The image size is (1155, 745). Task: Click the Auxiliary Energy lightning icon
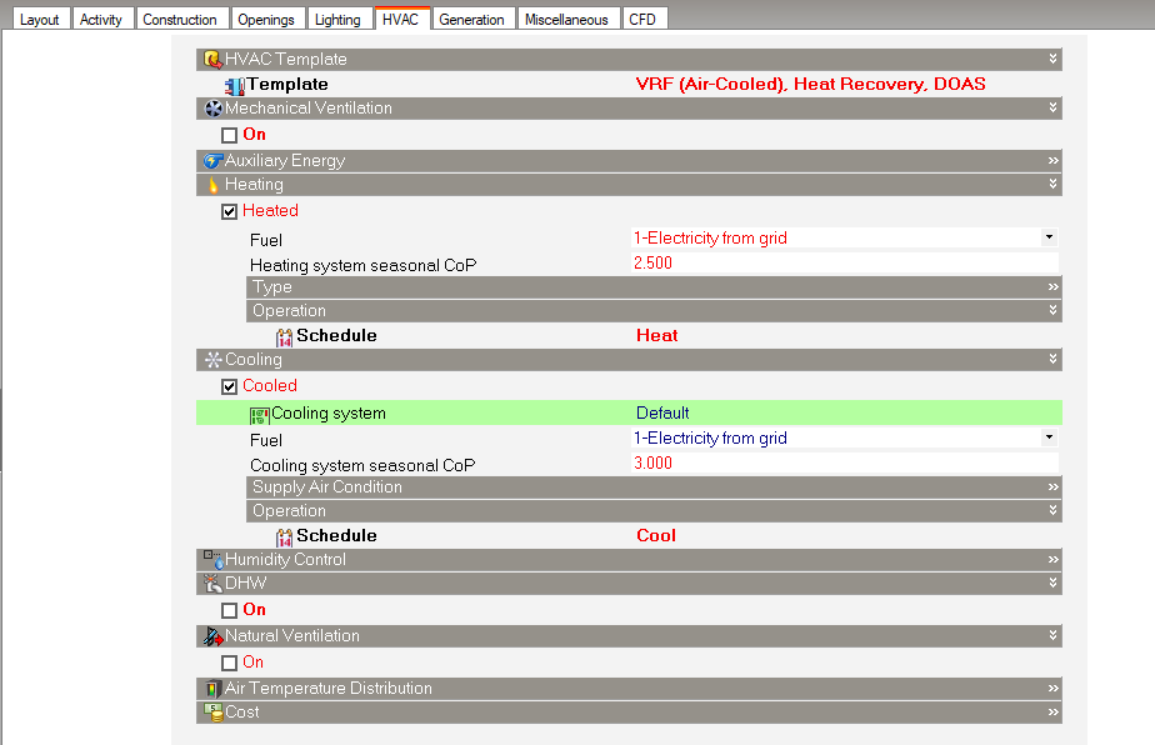[213, 161]
